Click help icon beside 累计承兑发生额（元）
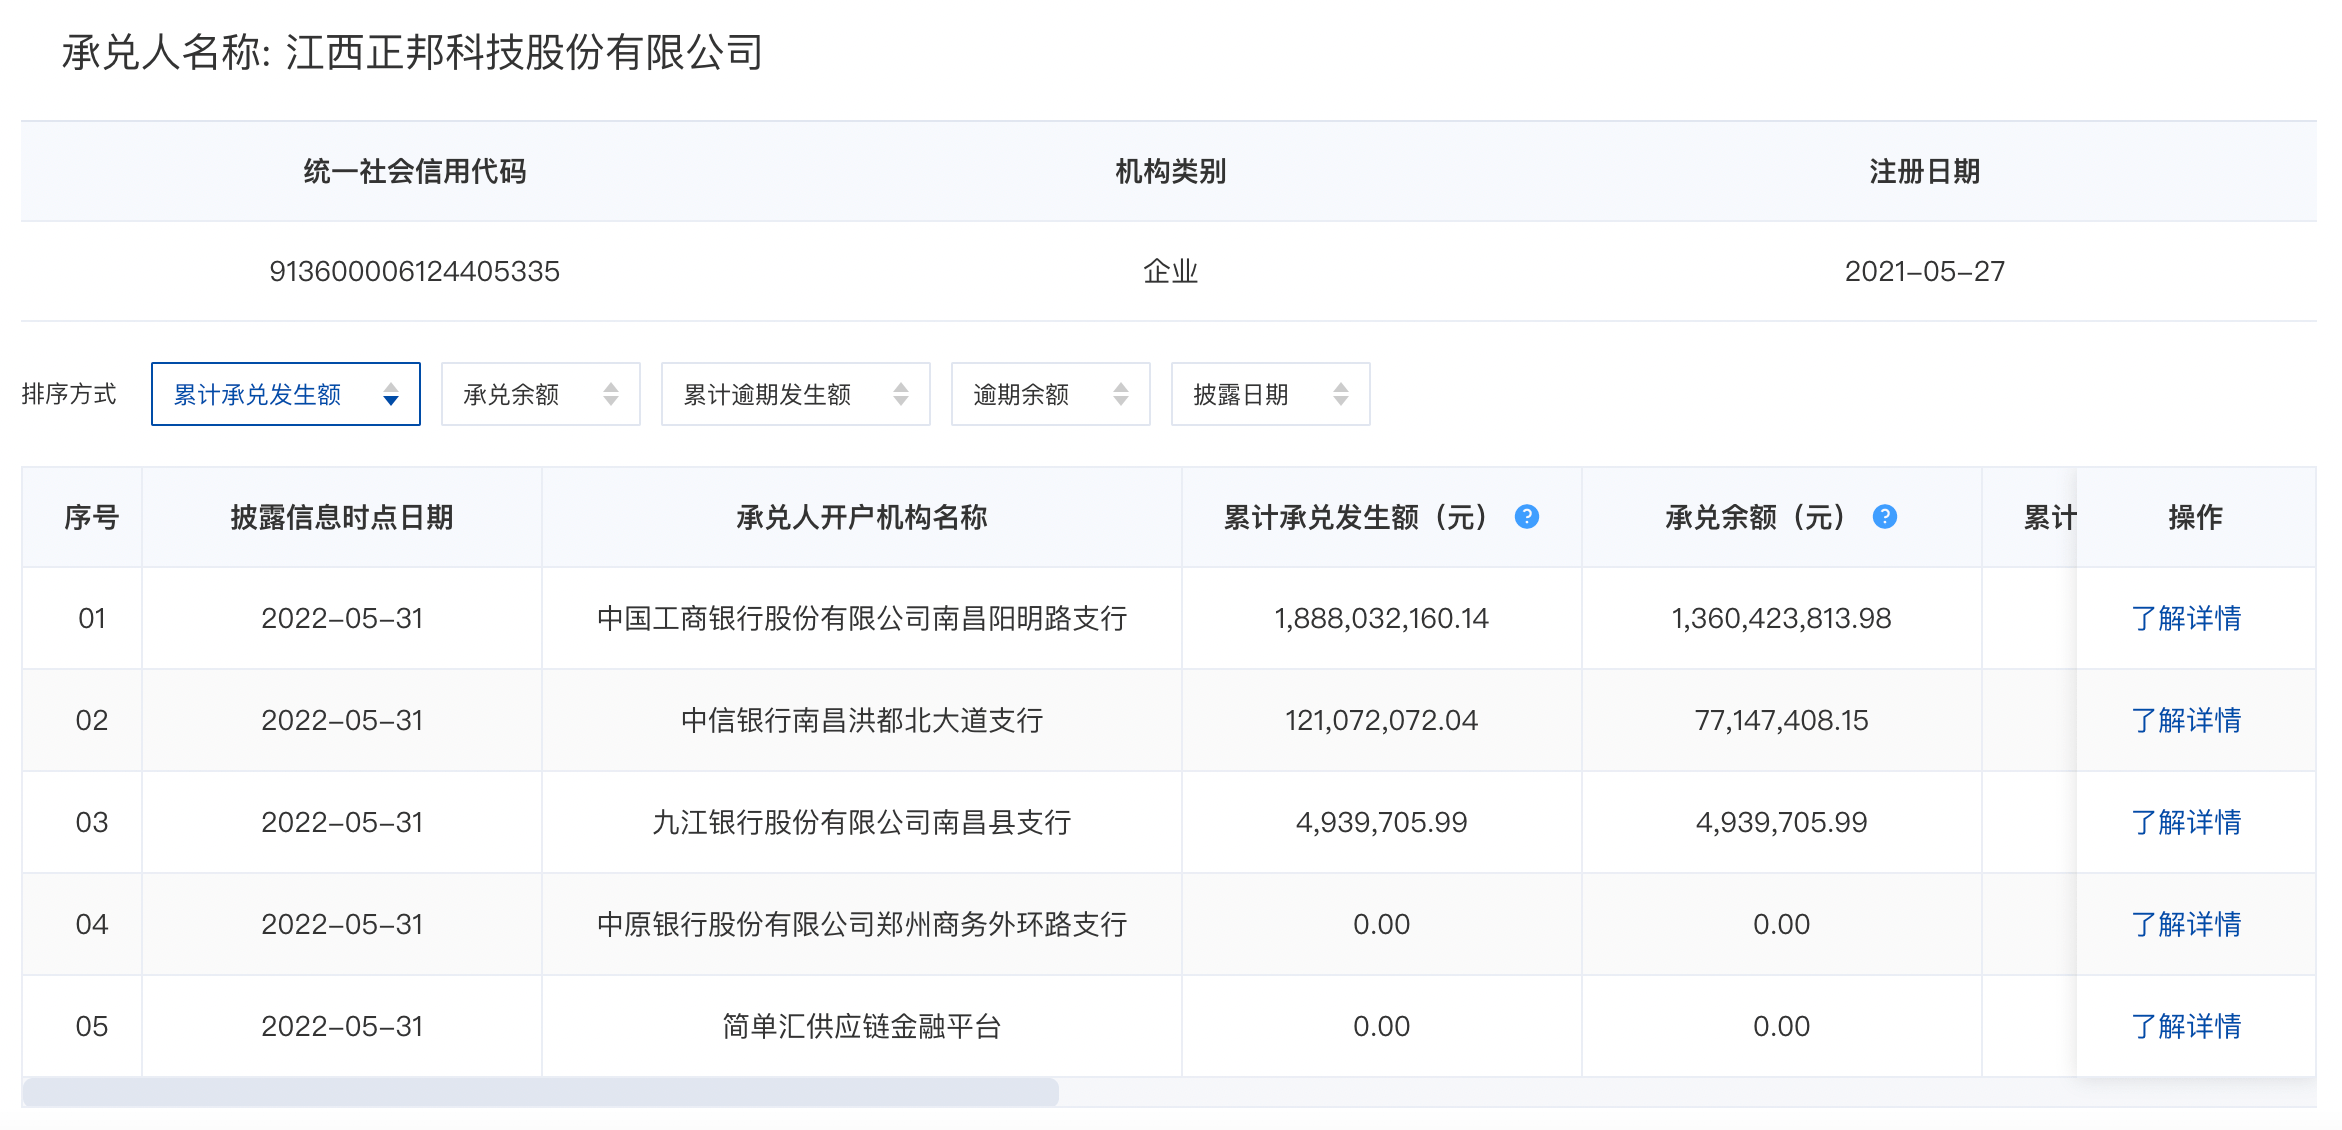The width and height of the screenshot is (2342, 1130). [1526, 517]
